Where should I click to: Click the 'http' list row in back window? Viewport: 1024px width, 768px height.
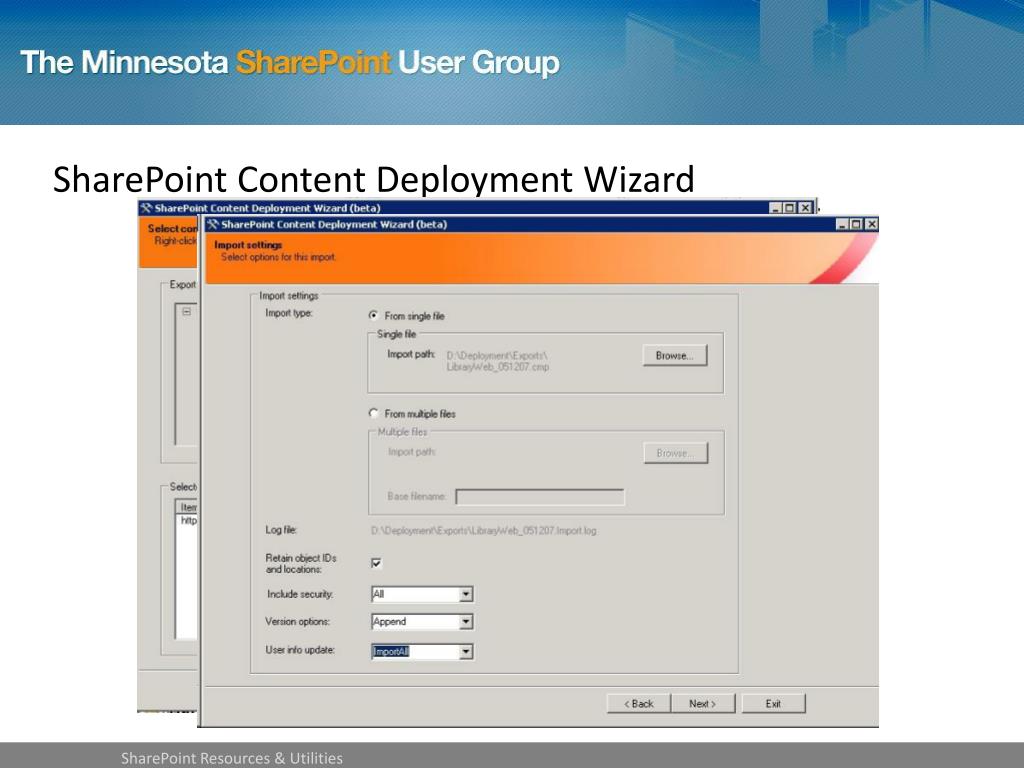[189, 520]
